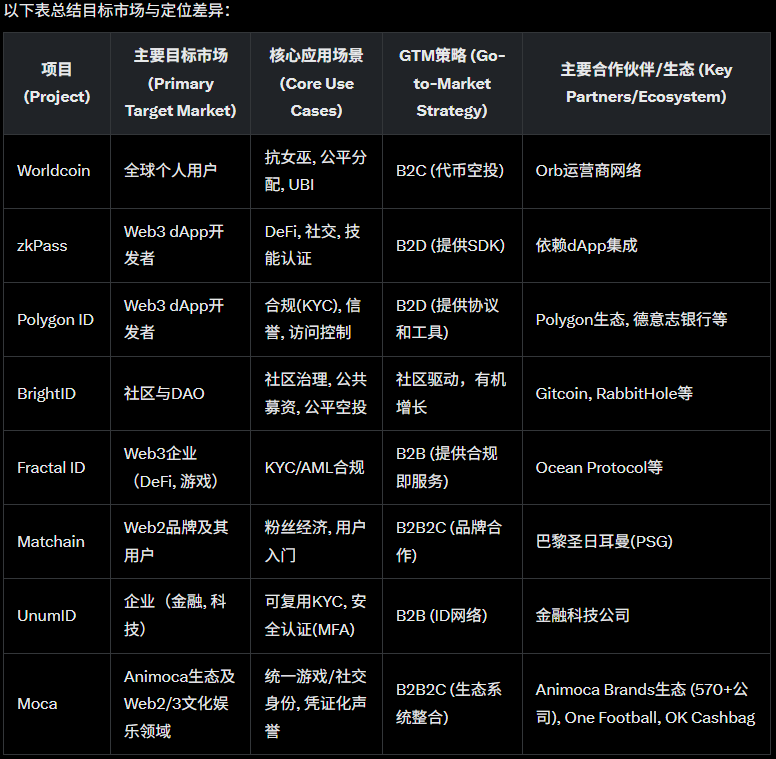Image resolution: width=776 pixels, height=759 pixels.
Task: Select the Worldcoin project cell
Action: point(57,171)
